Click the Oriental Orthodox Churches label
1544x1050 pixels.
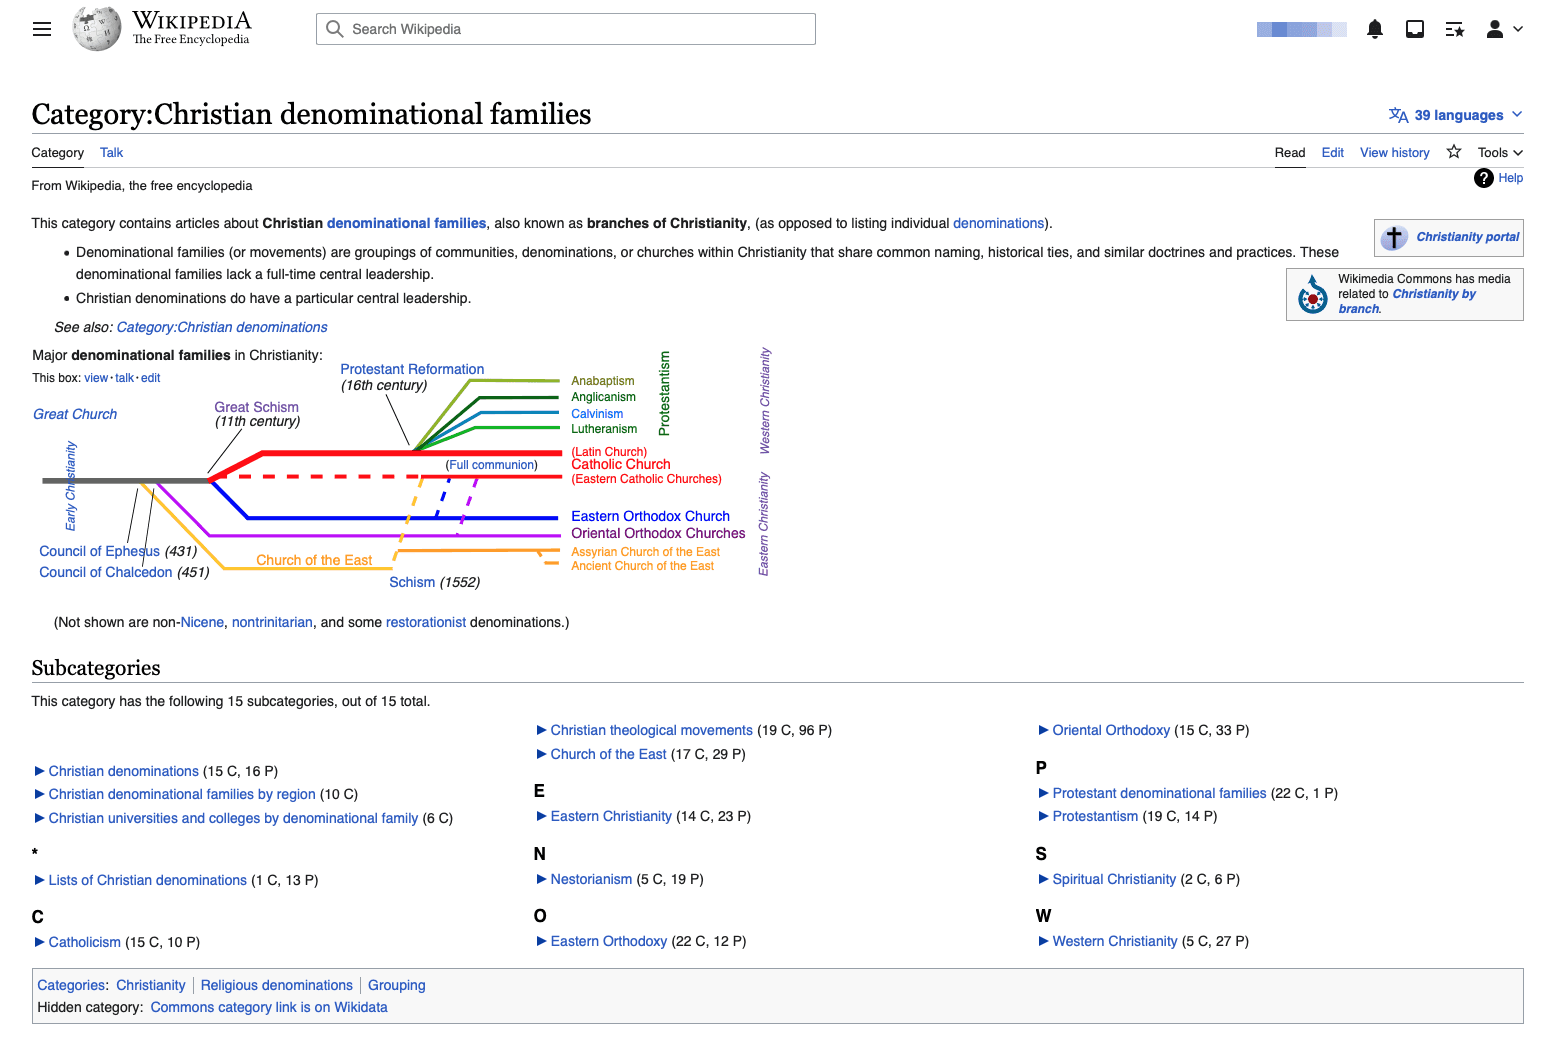658,533
